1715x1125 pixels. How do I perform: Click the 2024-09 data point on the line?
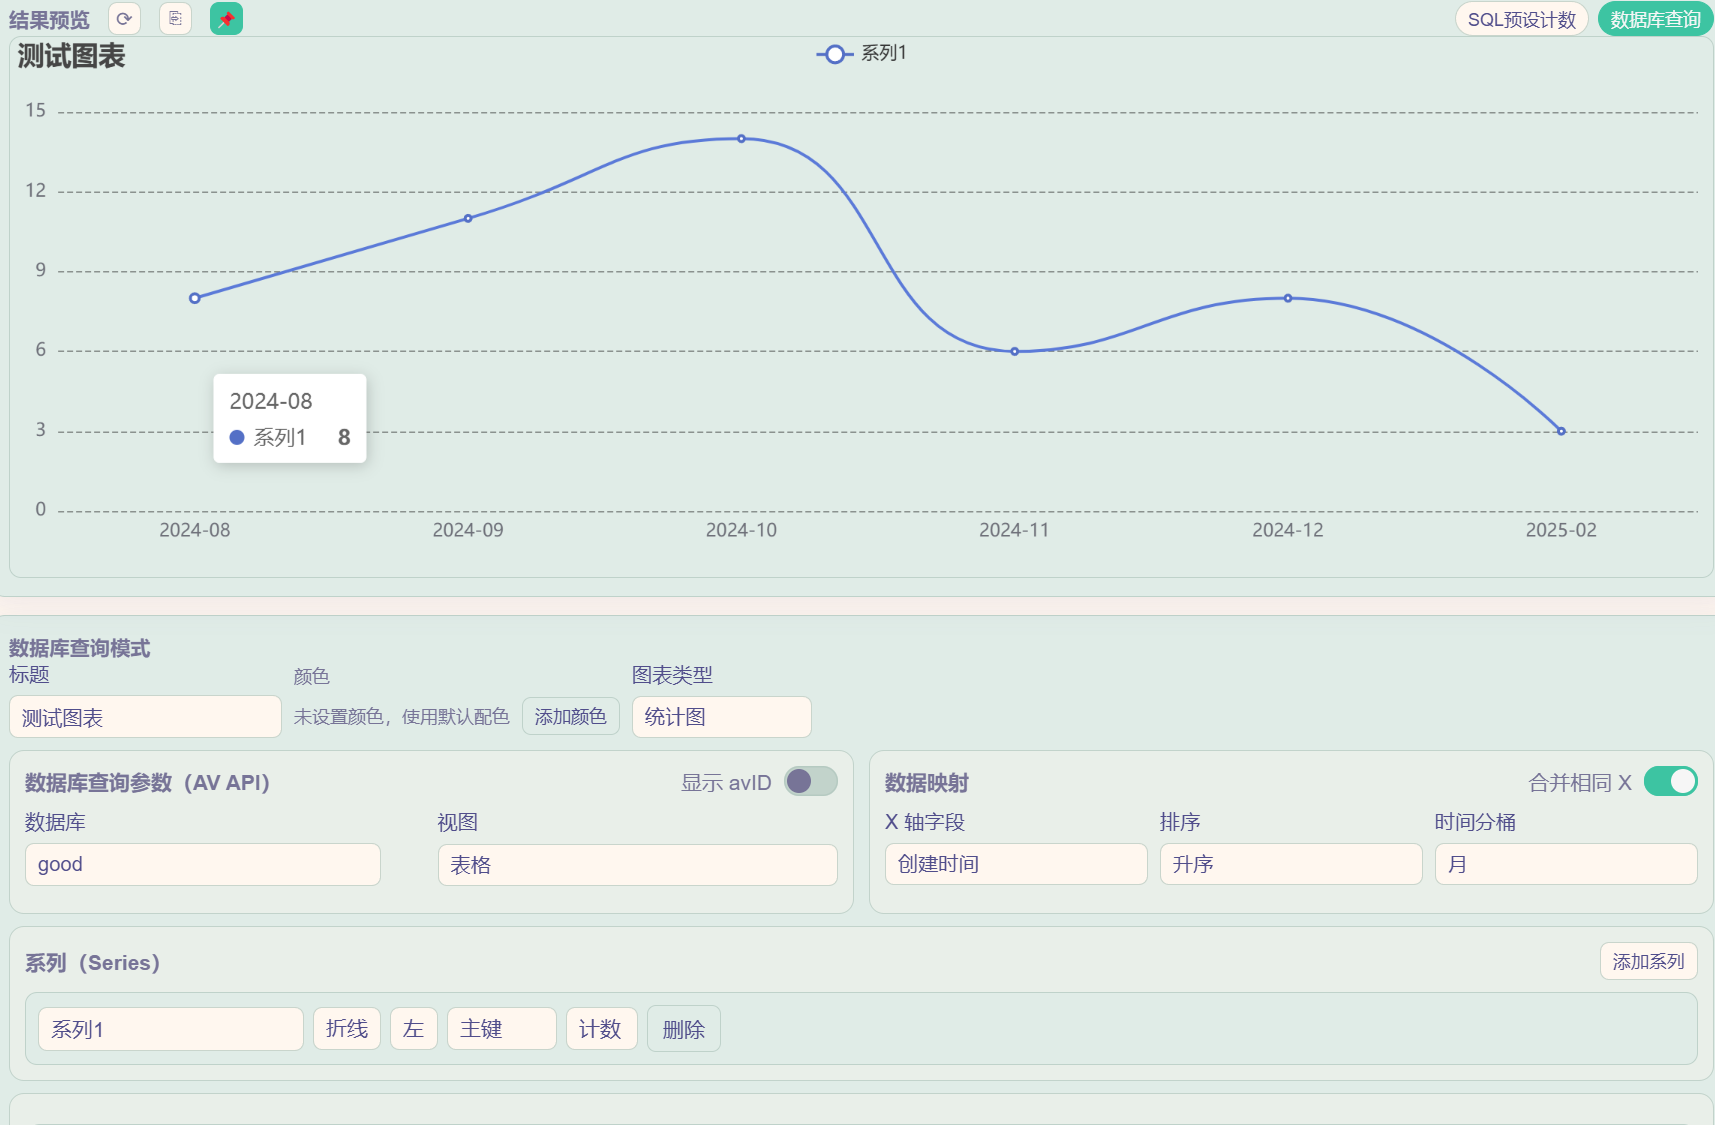coord(468,218)
